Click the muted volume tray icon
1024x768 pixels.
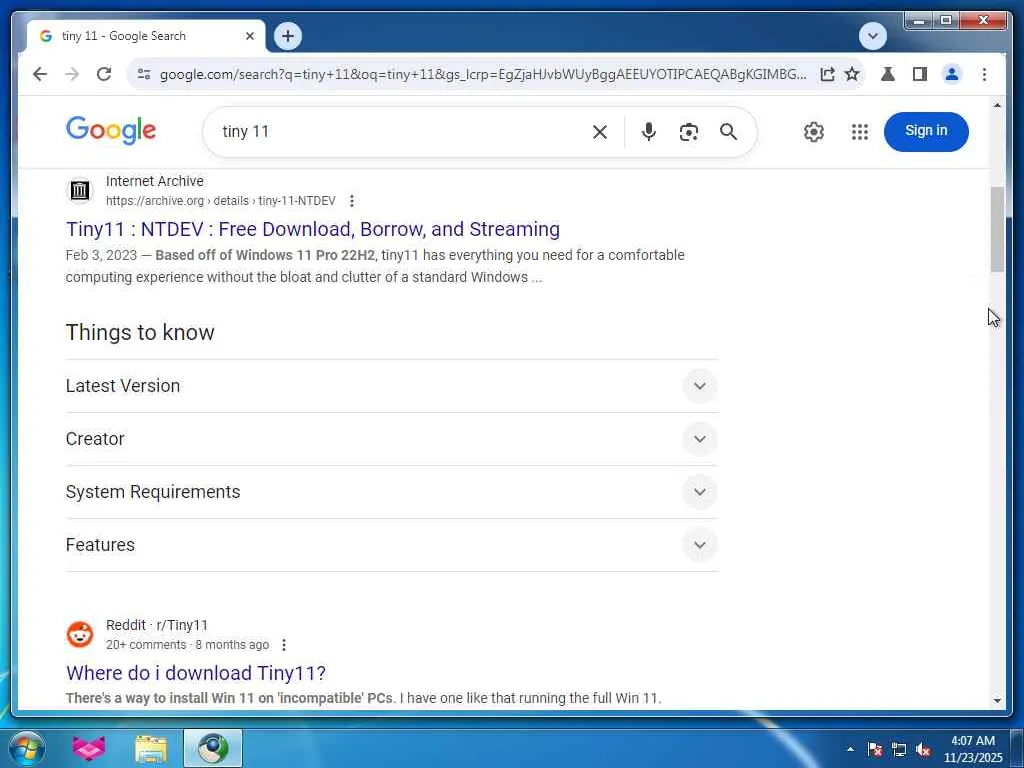point(923,749)
